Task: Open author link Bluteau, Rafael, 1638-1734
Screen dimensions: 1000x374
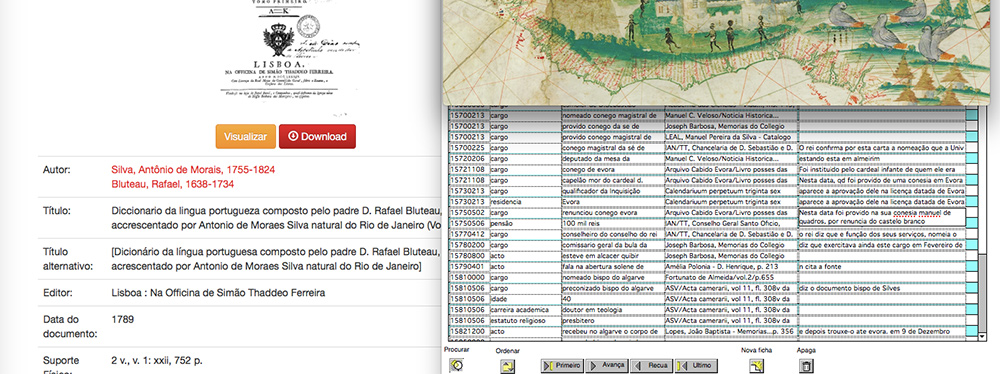Action: tap(172, 184)
